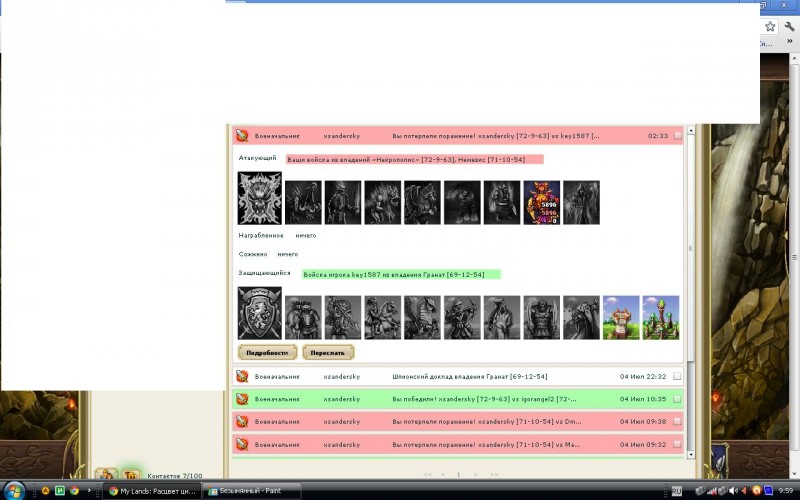Launch the yellow quick launch icon in taskbar
The width and height of the screenshot is (800, 500).
click(x=45, y=491)
